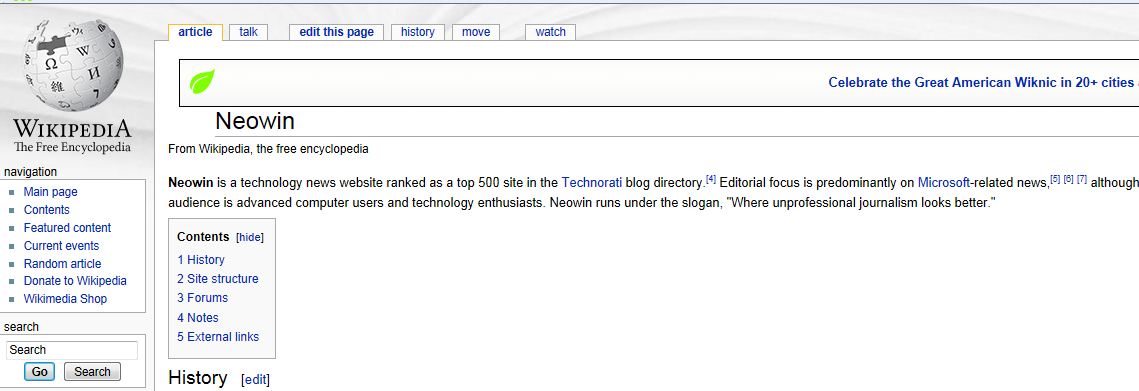Open Featured content link

(x=68, y=227)
